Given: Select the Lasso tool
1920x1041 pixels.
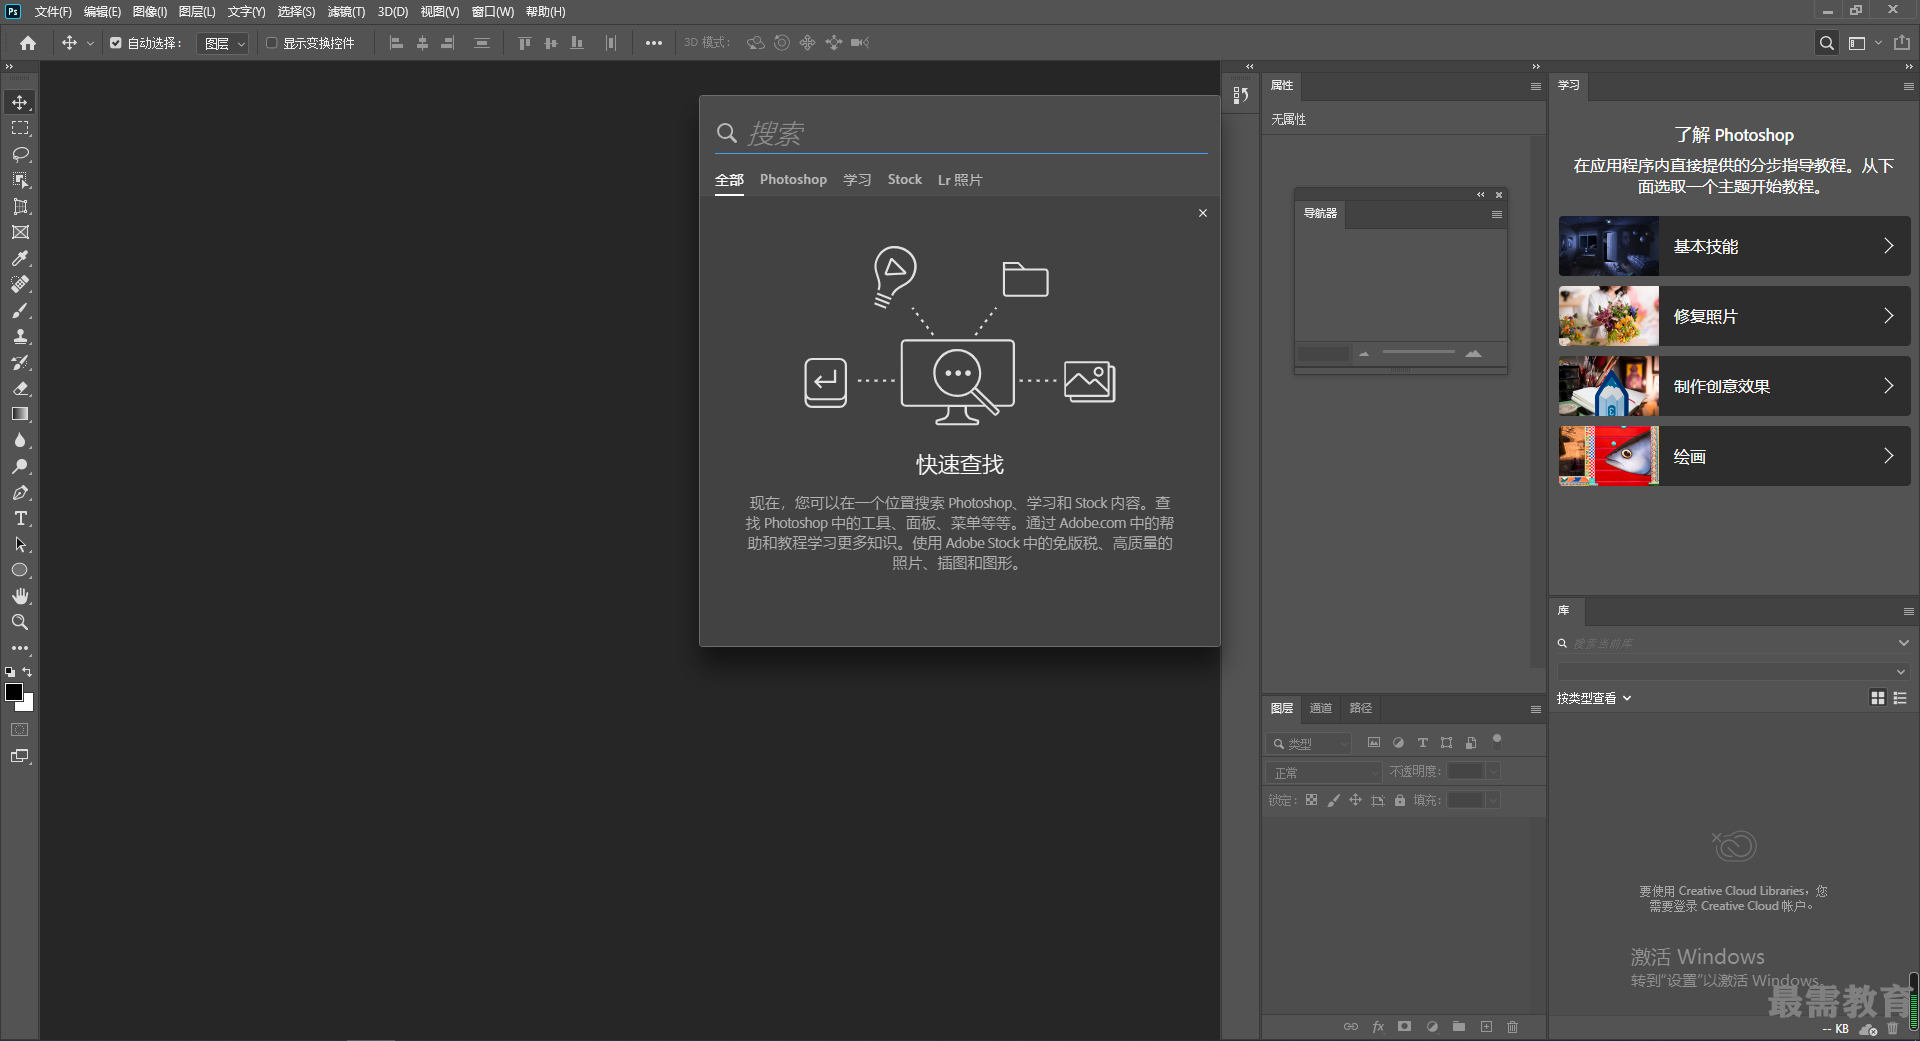Looking at the screenshot, I should pyautogui.click(x=20, y=154).
